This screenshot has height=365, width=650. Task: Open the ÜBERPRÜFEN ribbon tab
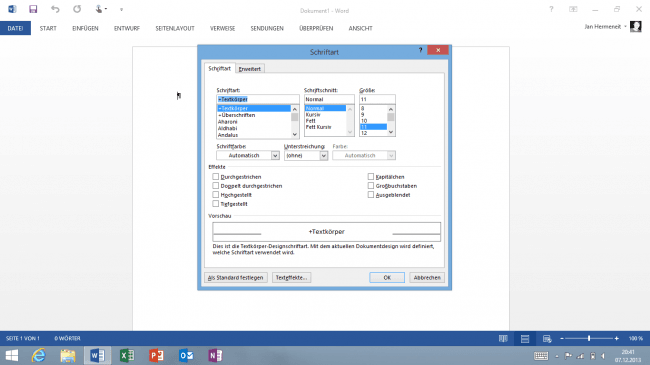click(x=316, y=28)
